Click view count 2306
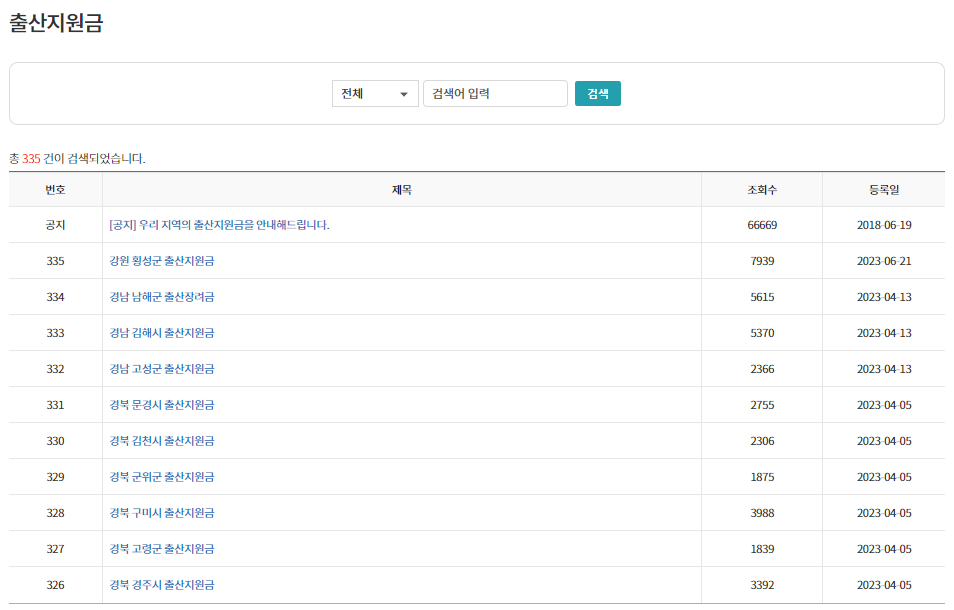Image resolution: width=954 pixels, height=610 pixels. 762,441
